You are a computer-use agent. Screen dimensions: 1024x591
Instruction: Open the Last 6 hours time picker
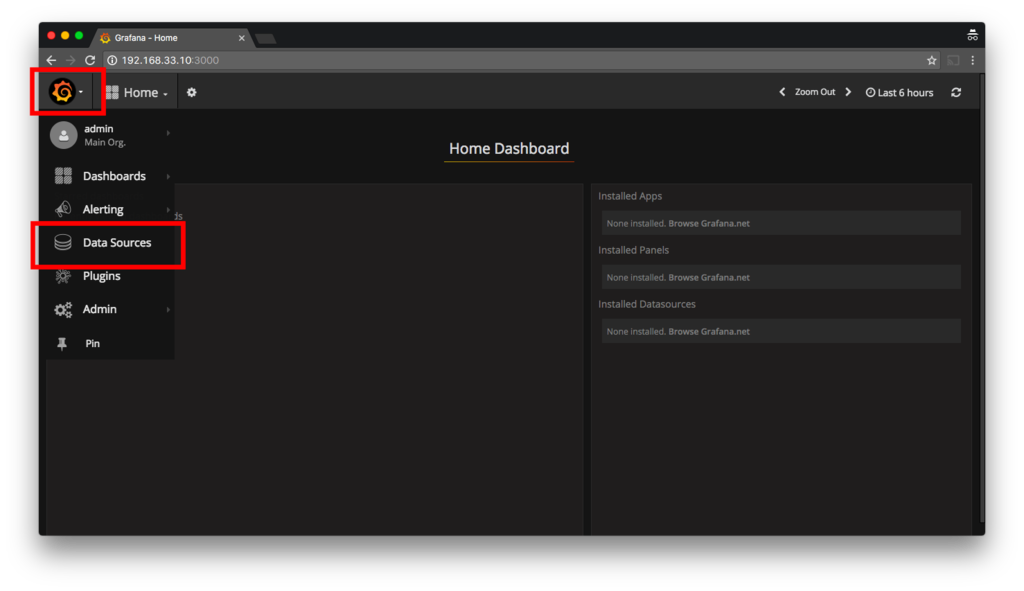(x=899, y=93)
